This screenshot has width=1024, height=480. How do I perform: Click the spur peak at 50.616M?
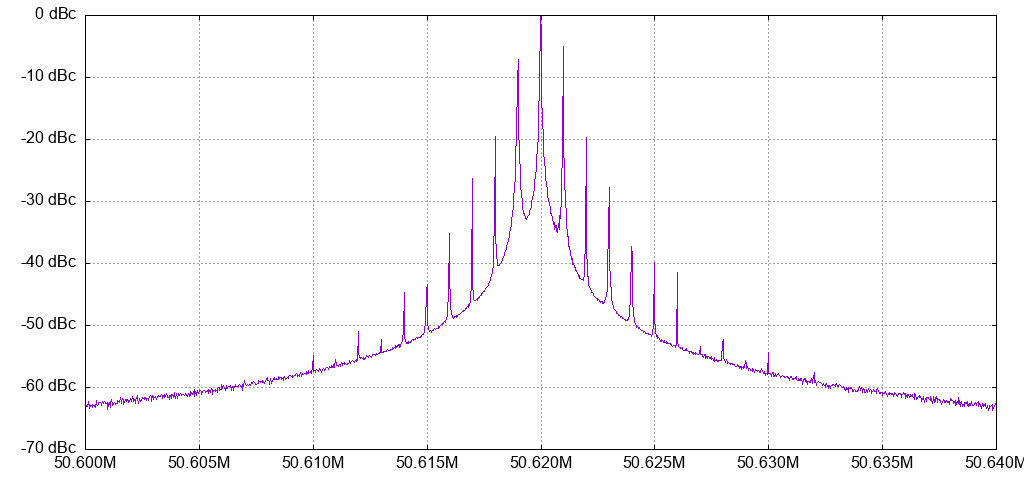click(449, 236)
